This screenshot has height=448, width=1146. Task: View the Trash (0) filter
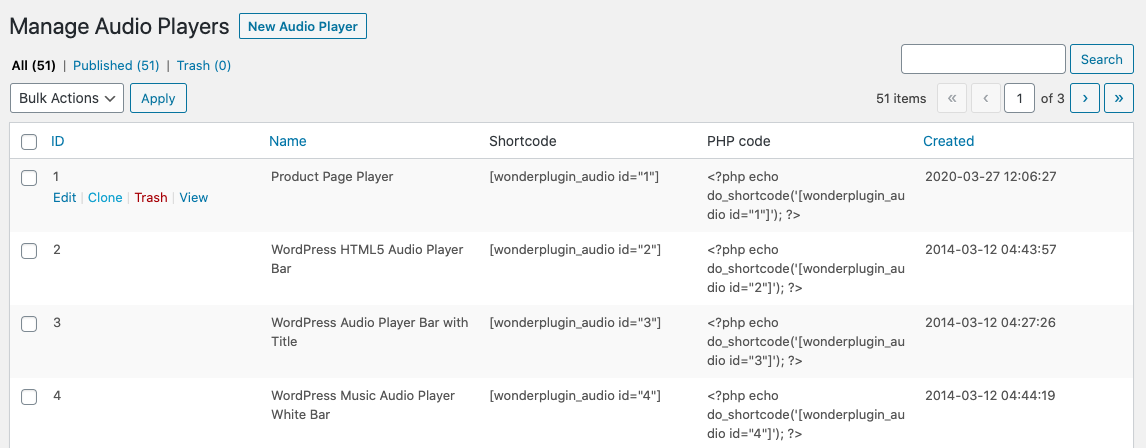[204, 66]
